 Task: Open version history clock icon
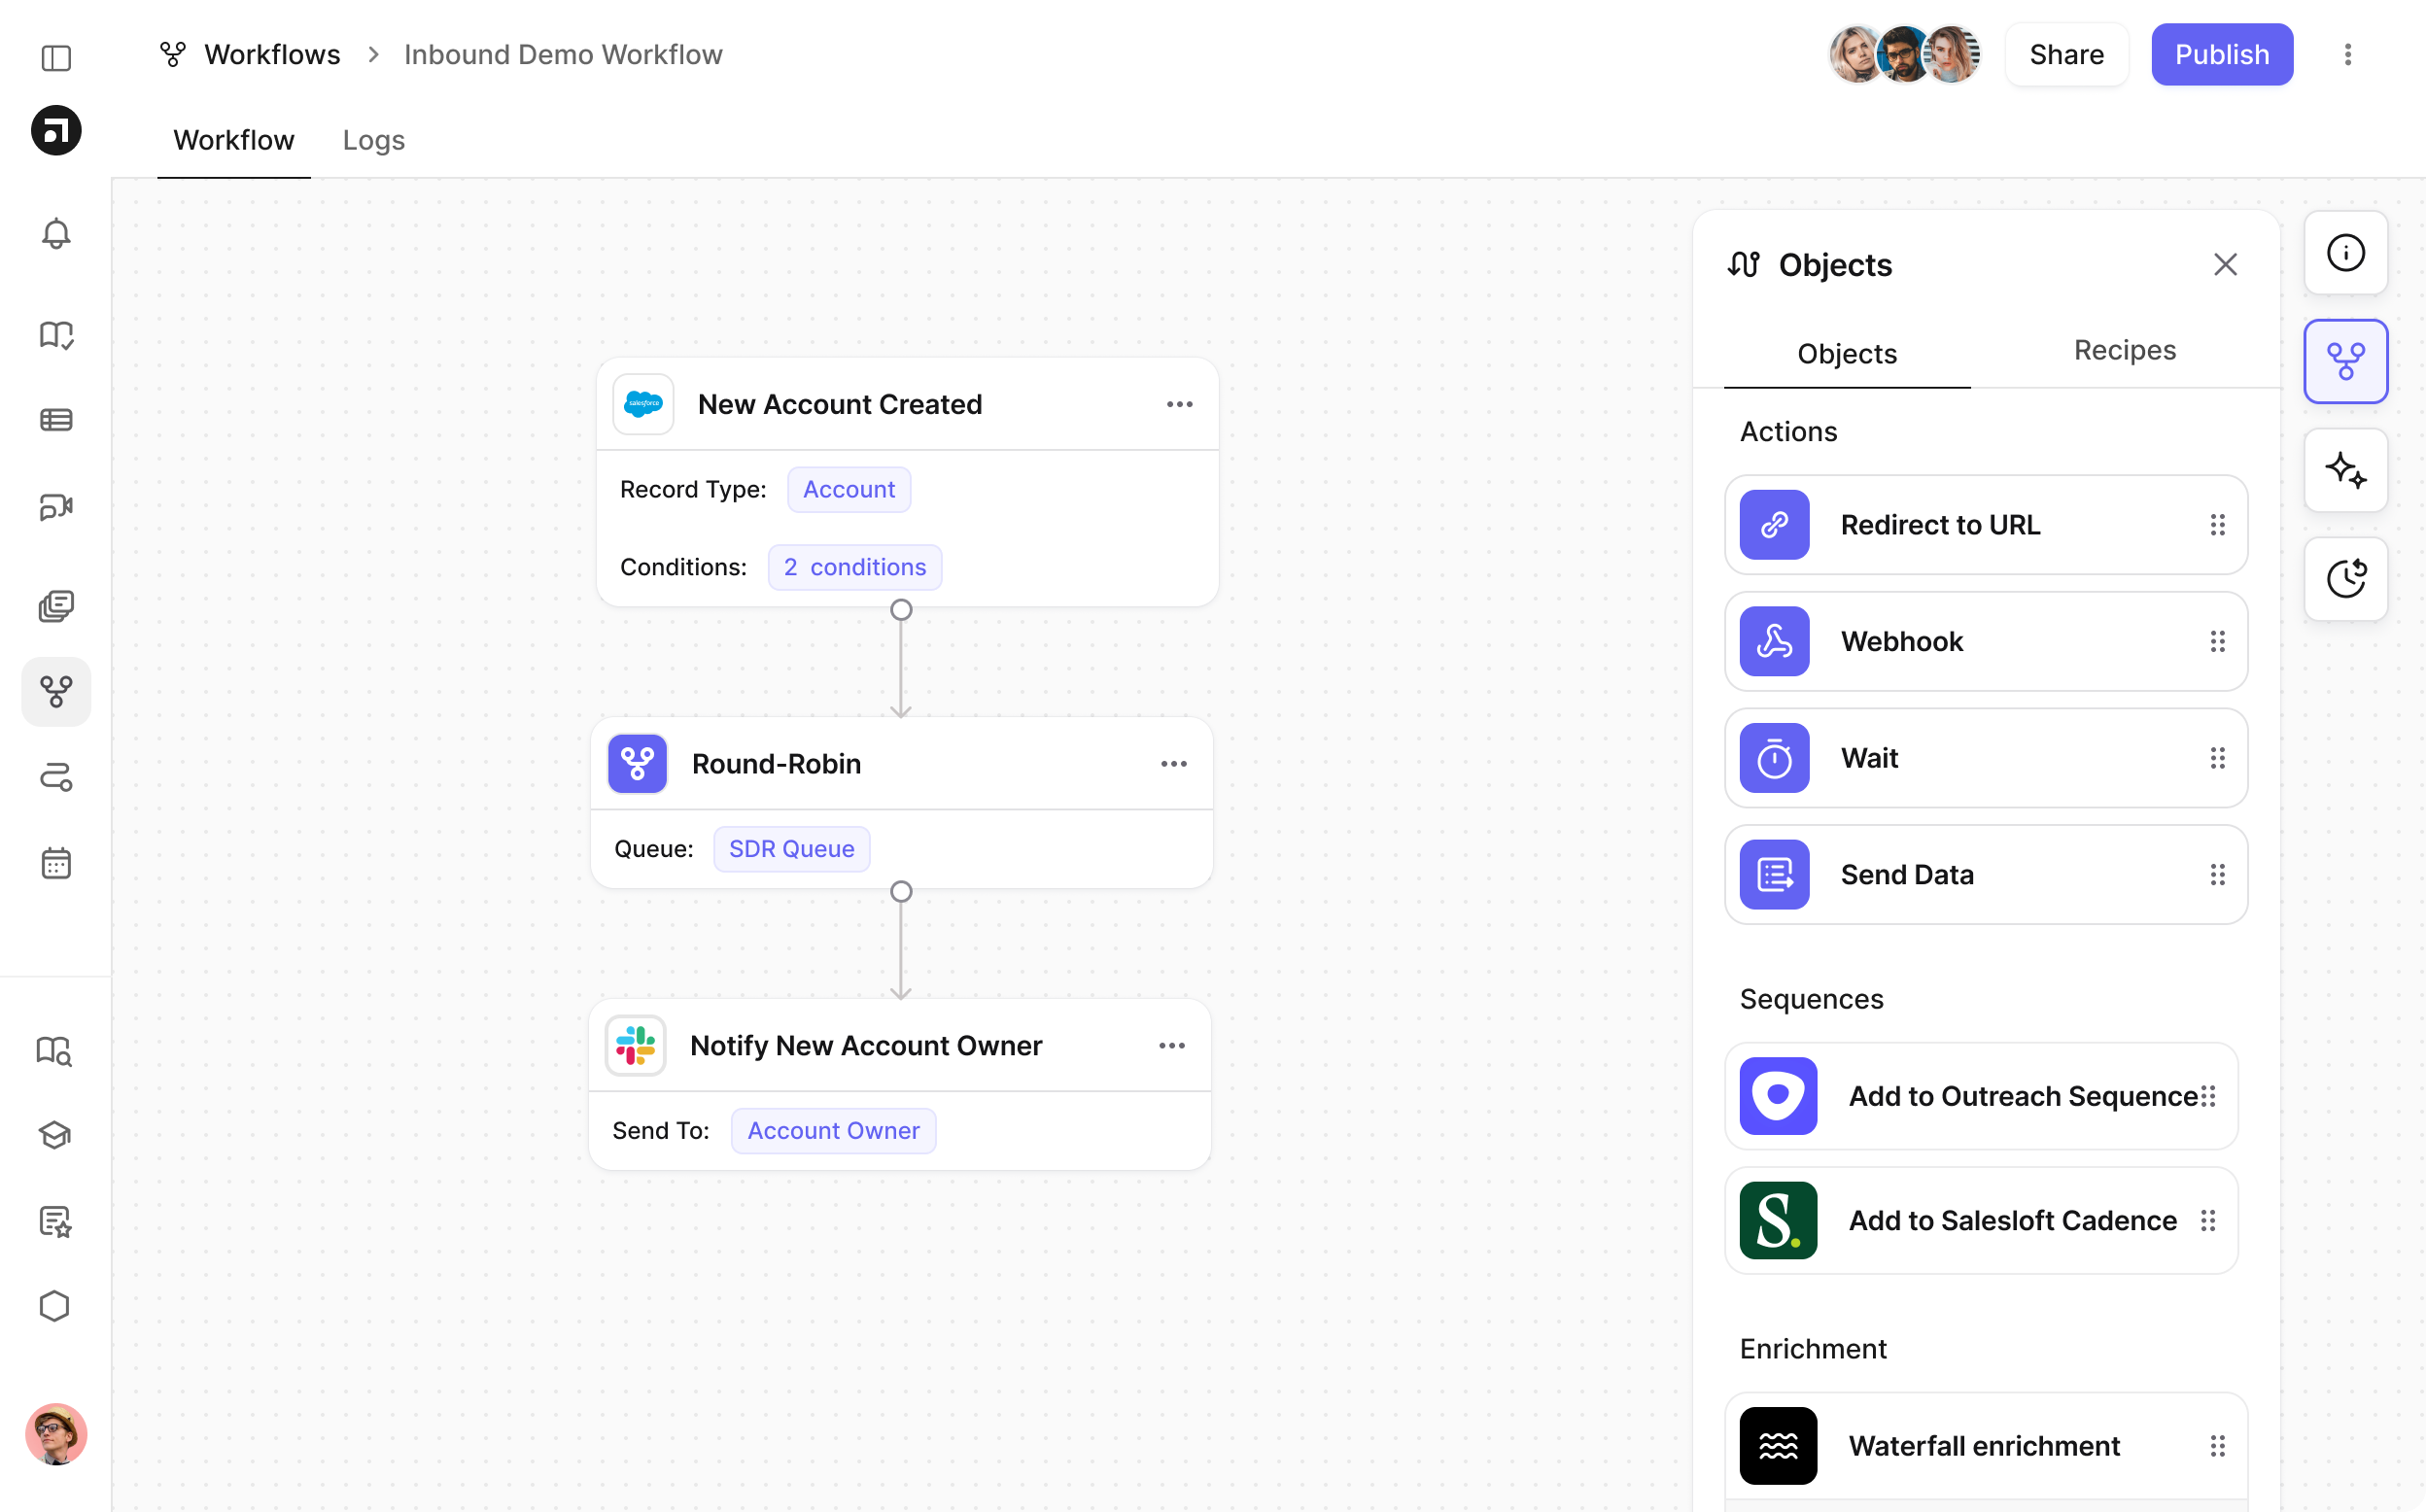point(2345,579)
